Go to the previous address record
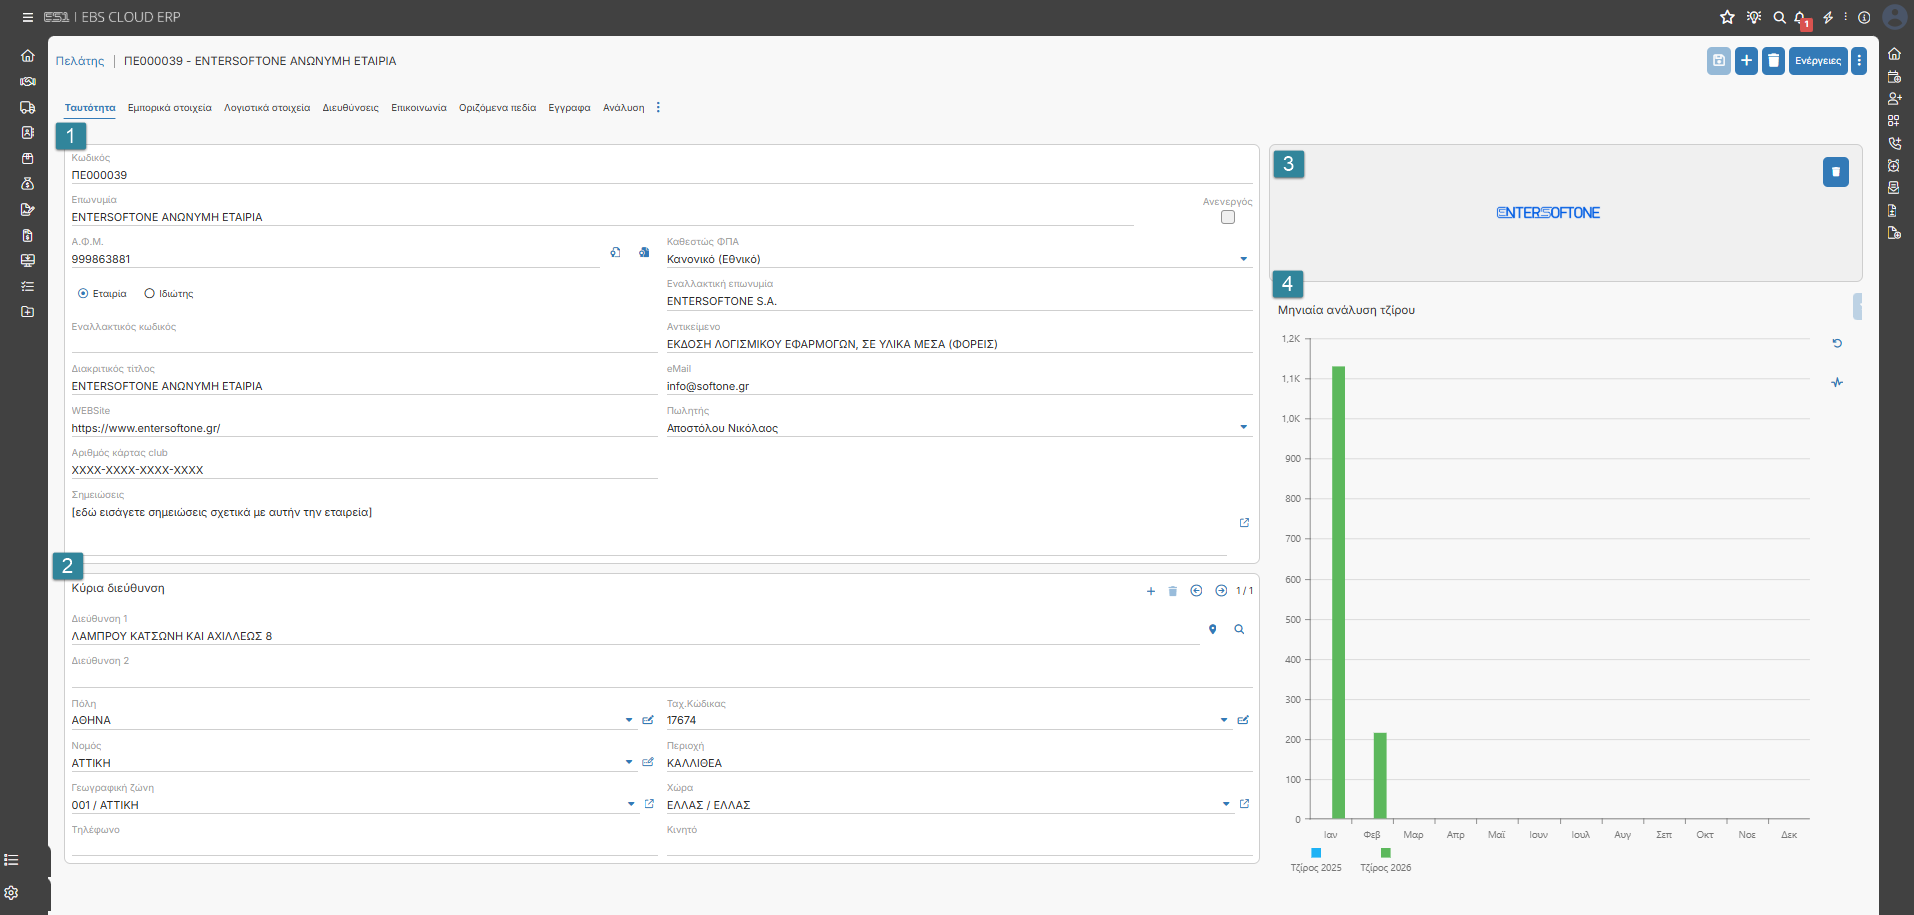Screen dimensions: 1914x915 (1196, 591)
